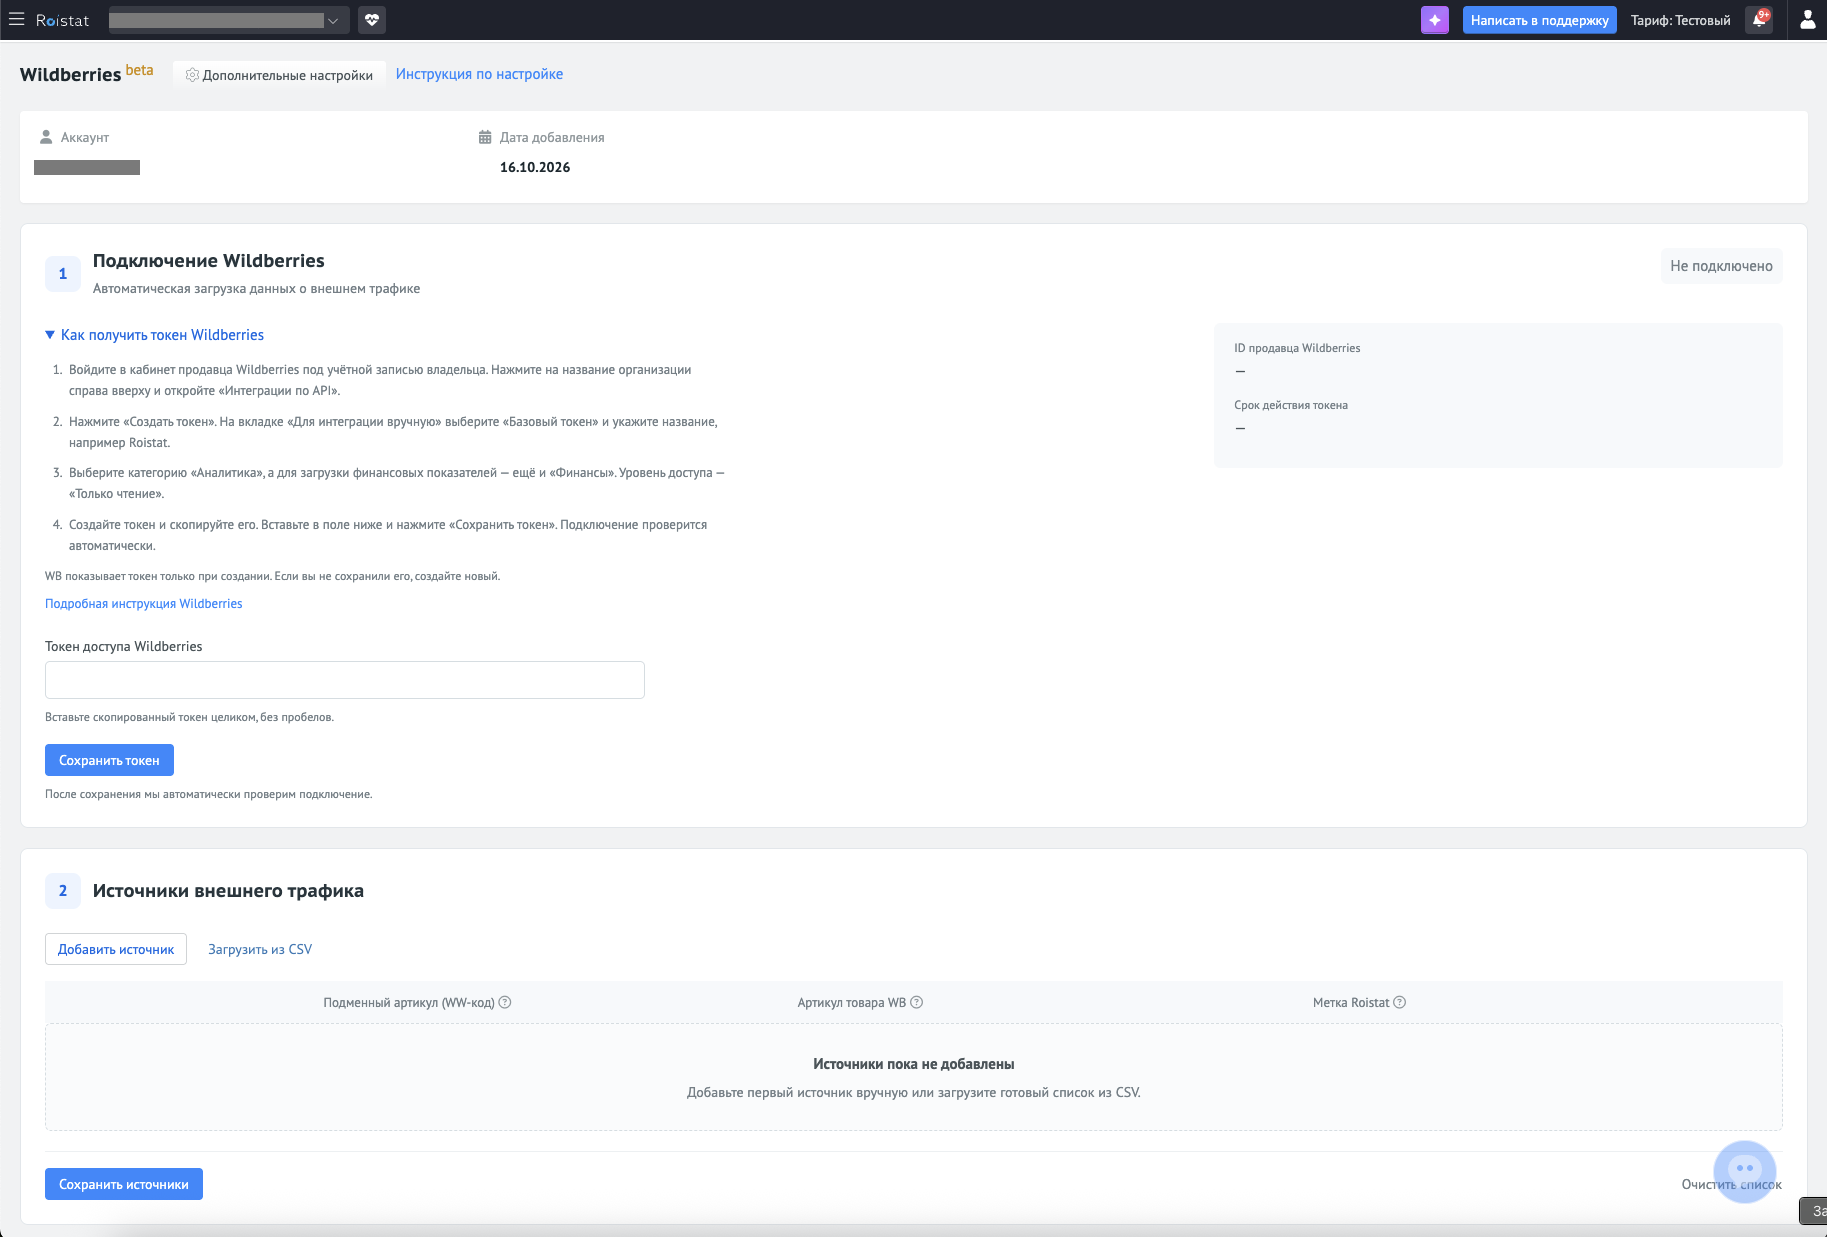
Task: Click Загрузить из CSV link
Action: (x=260, y=949)
